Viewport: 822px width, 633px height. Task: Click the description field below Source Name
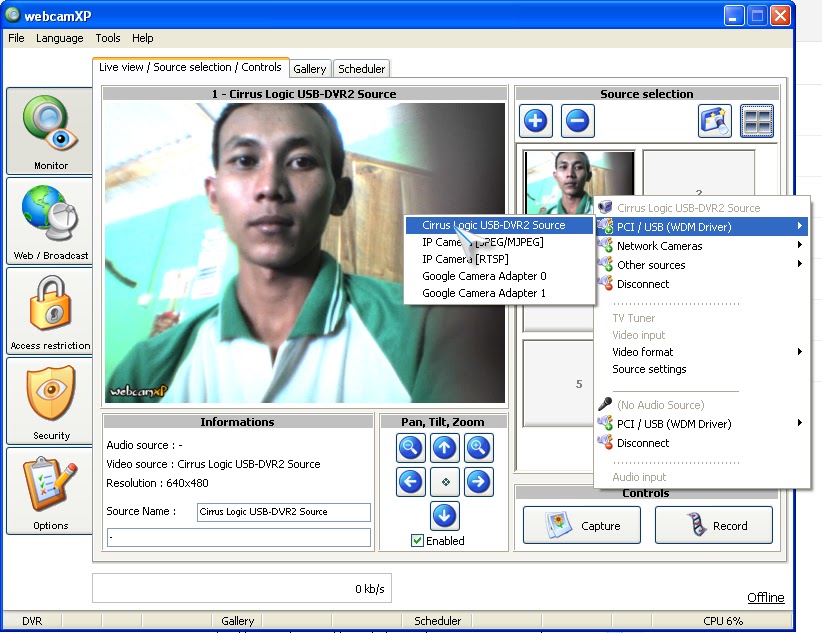pos(239,538)
